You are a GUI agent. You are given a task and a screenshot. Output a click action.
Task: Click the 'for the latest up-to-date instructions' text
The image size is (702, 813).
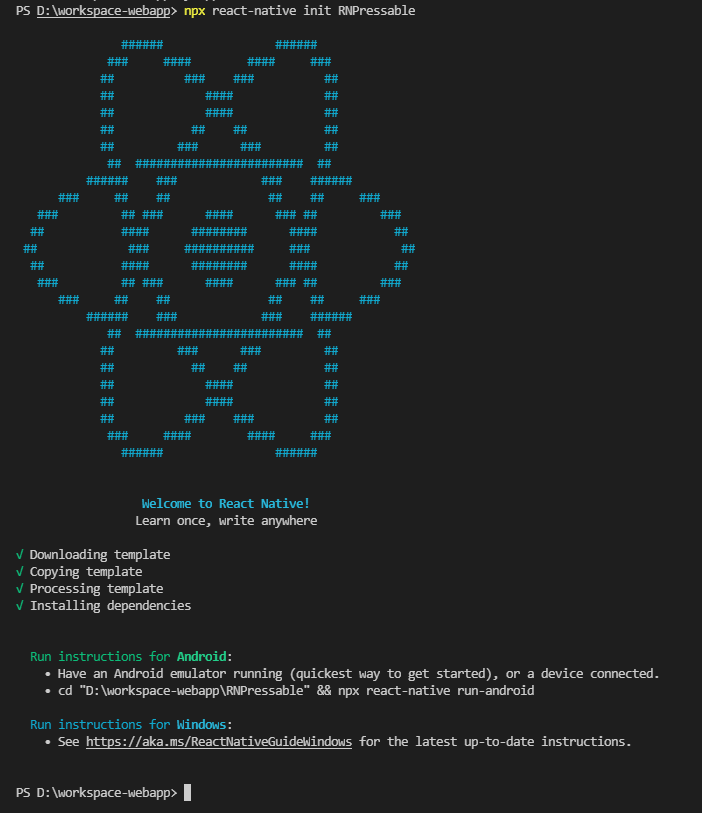495,742
